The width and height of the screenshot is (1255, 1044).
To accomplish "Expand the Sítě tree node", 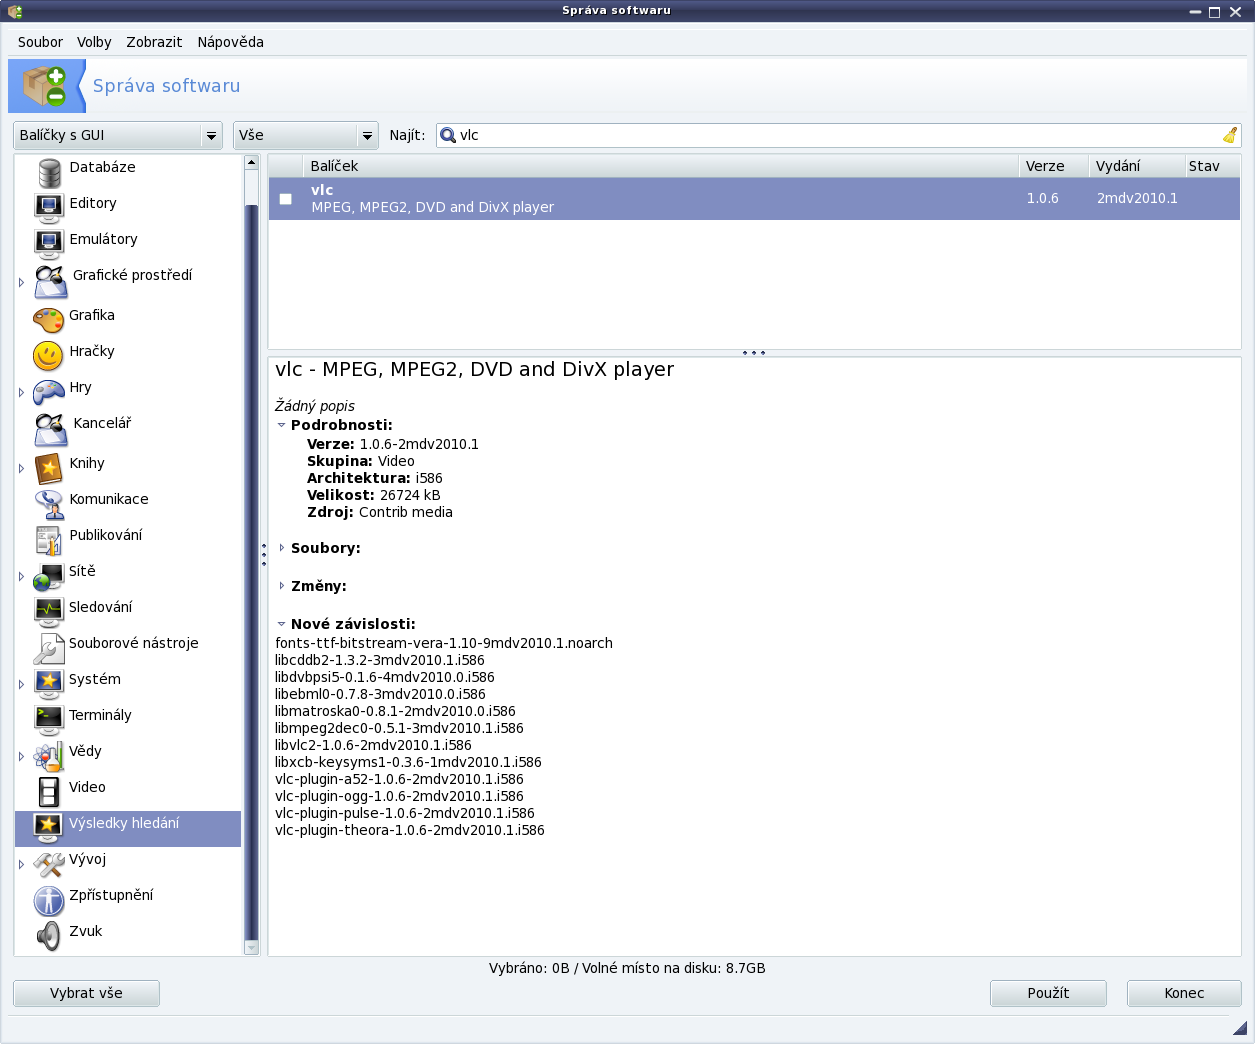I will coord(21,576).
